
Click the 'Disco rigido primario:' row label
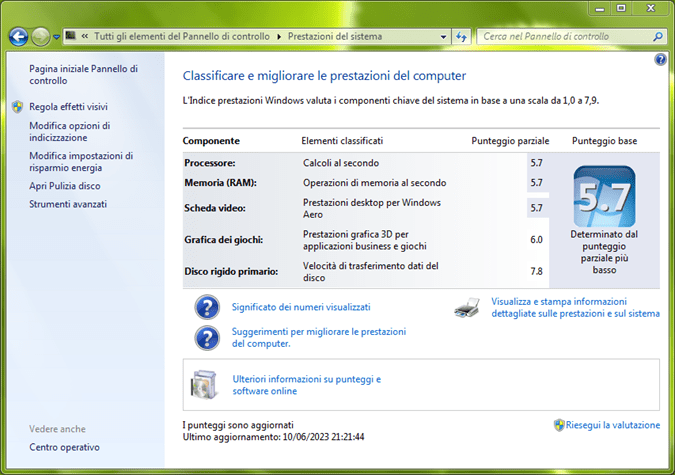[231, 271]
